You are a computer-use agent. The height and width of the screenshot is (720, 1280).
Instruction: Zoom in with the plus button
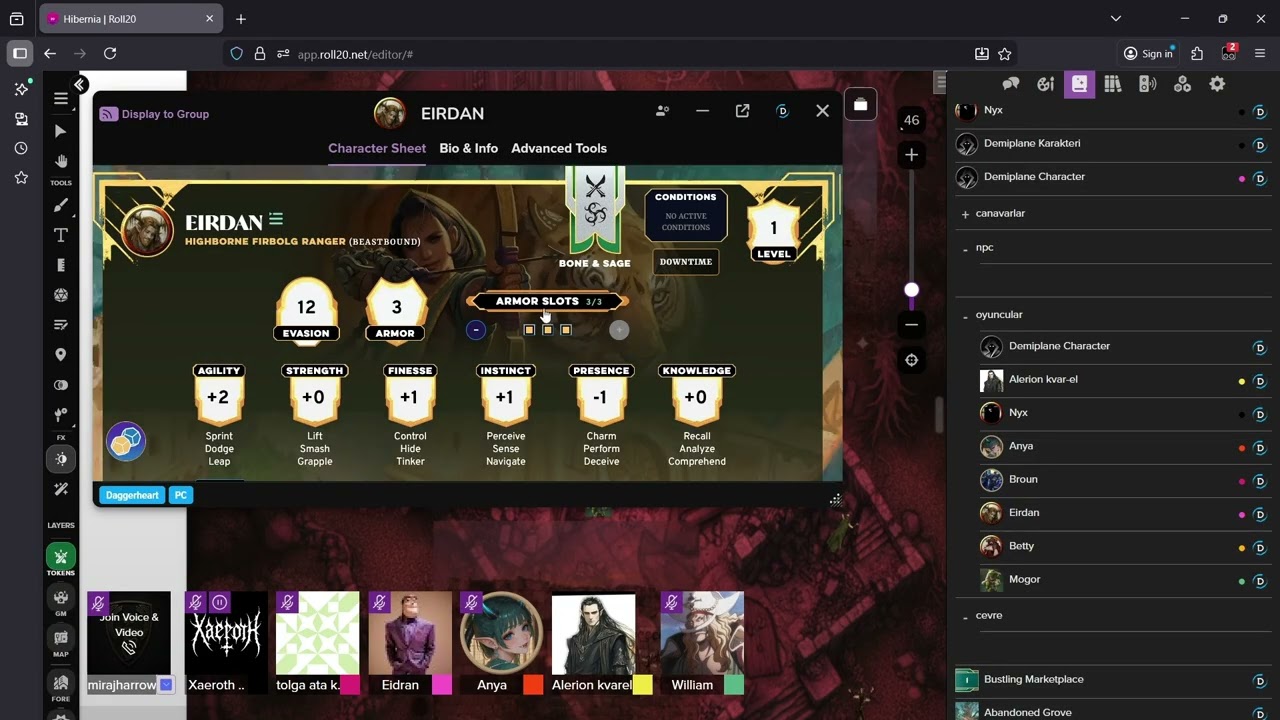click(911, 155)
